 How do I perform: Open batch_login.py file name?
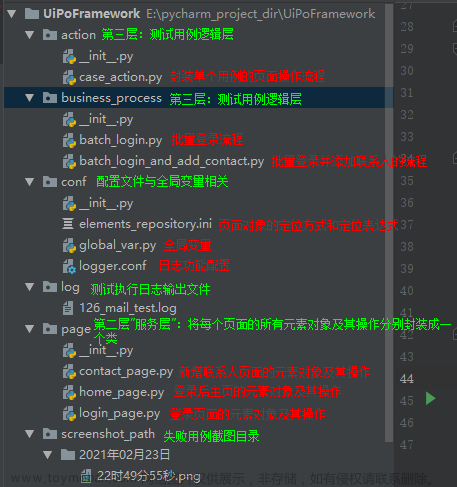click(x=120, y=140)
